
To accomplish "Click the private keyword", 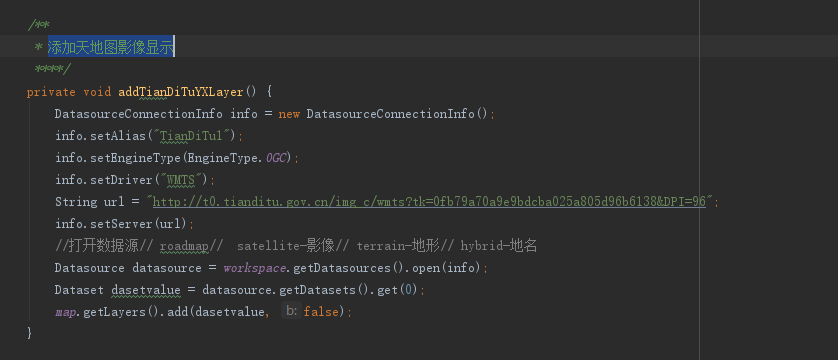I will 51,92.
